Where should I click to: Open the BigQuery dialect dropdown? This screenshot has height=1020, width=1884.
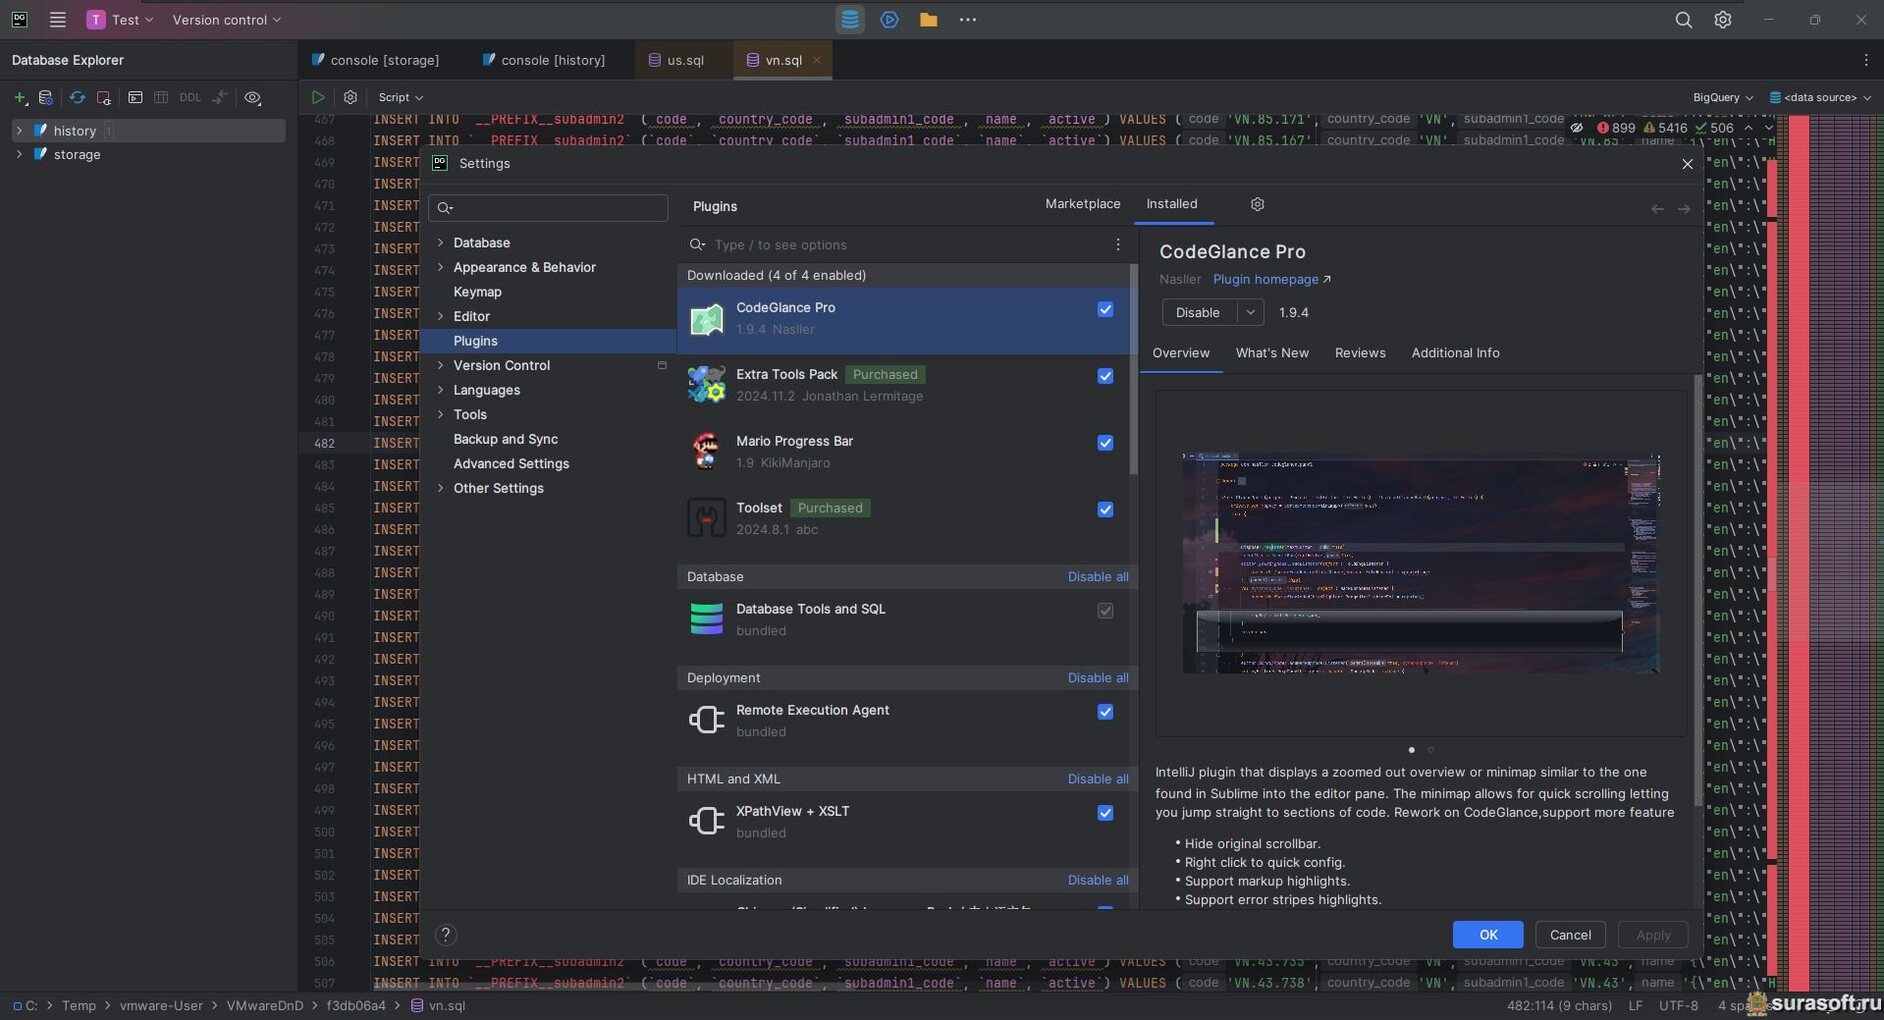(1722, 97)
